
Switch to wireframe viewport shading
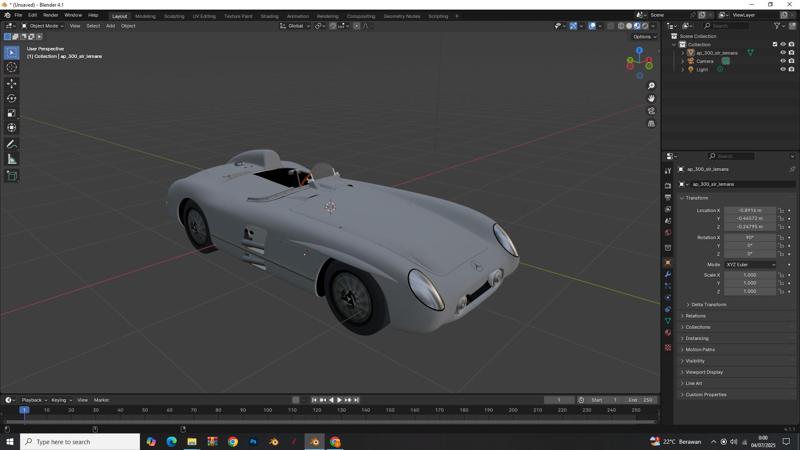(621, 26)
